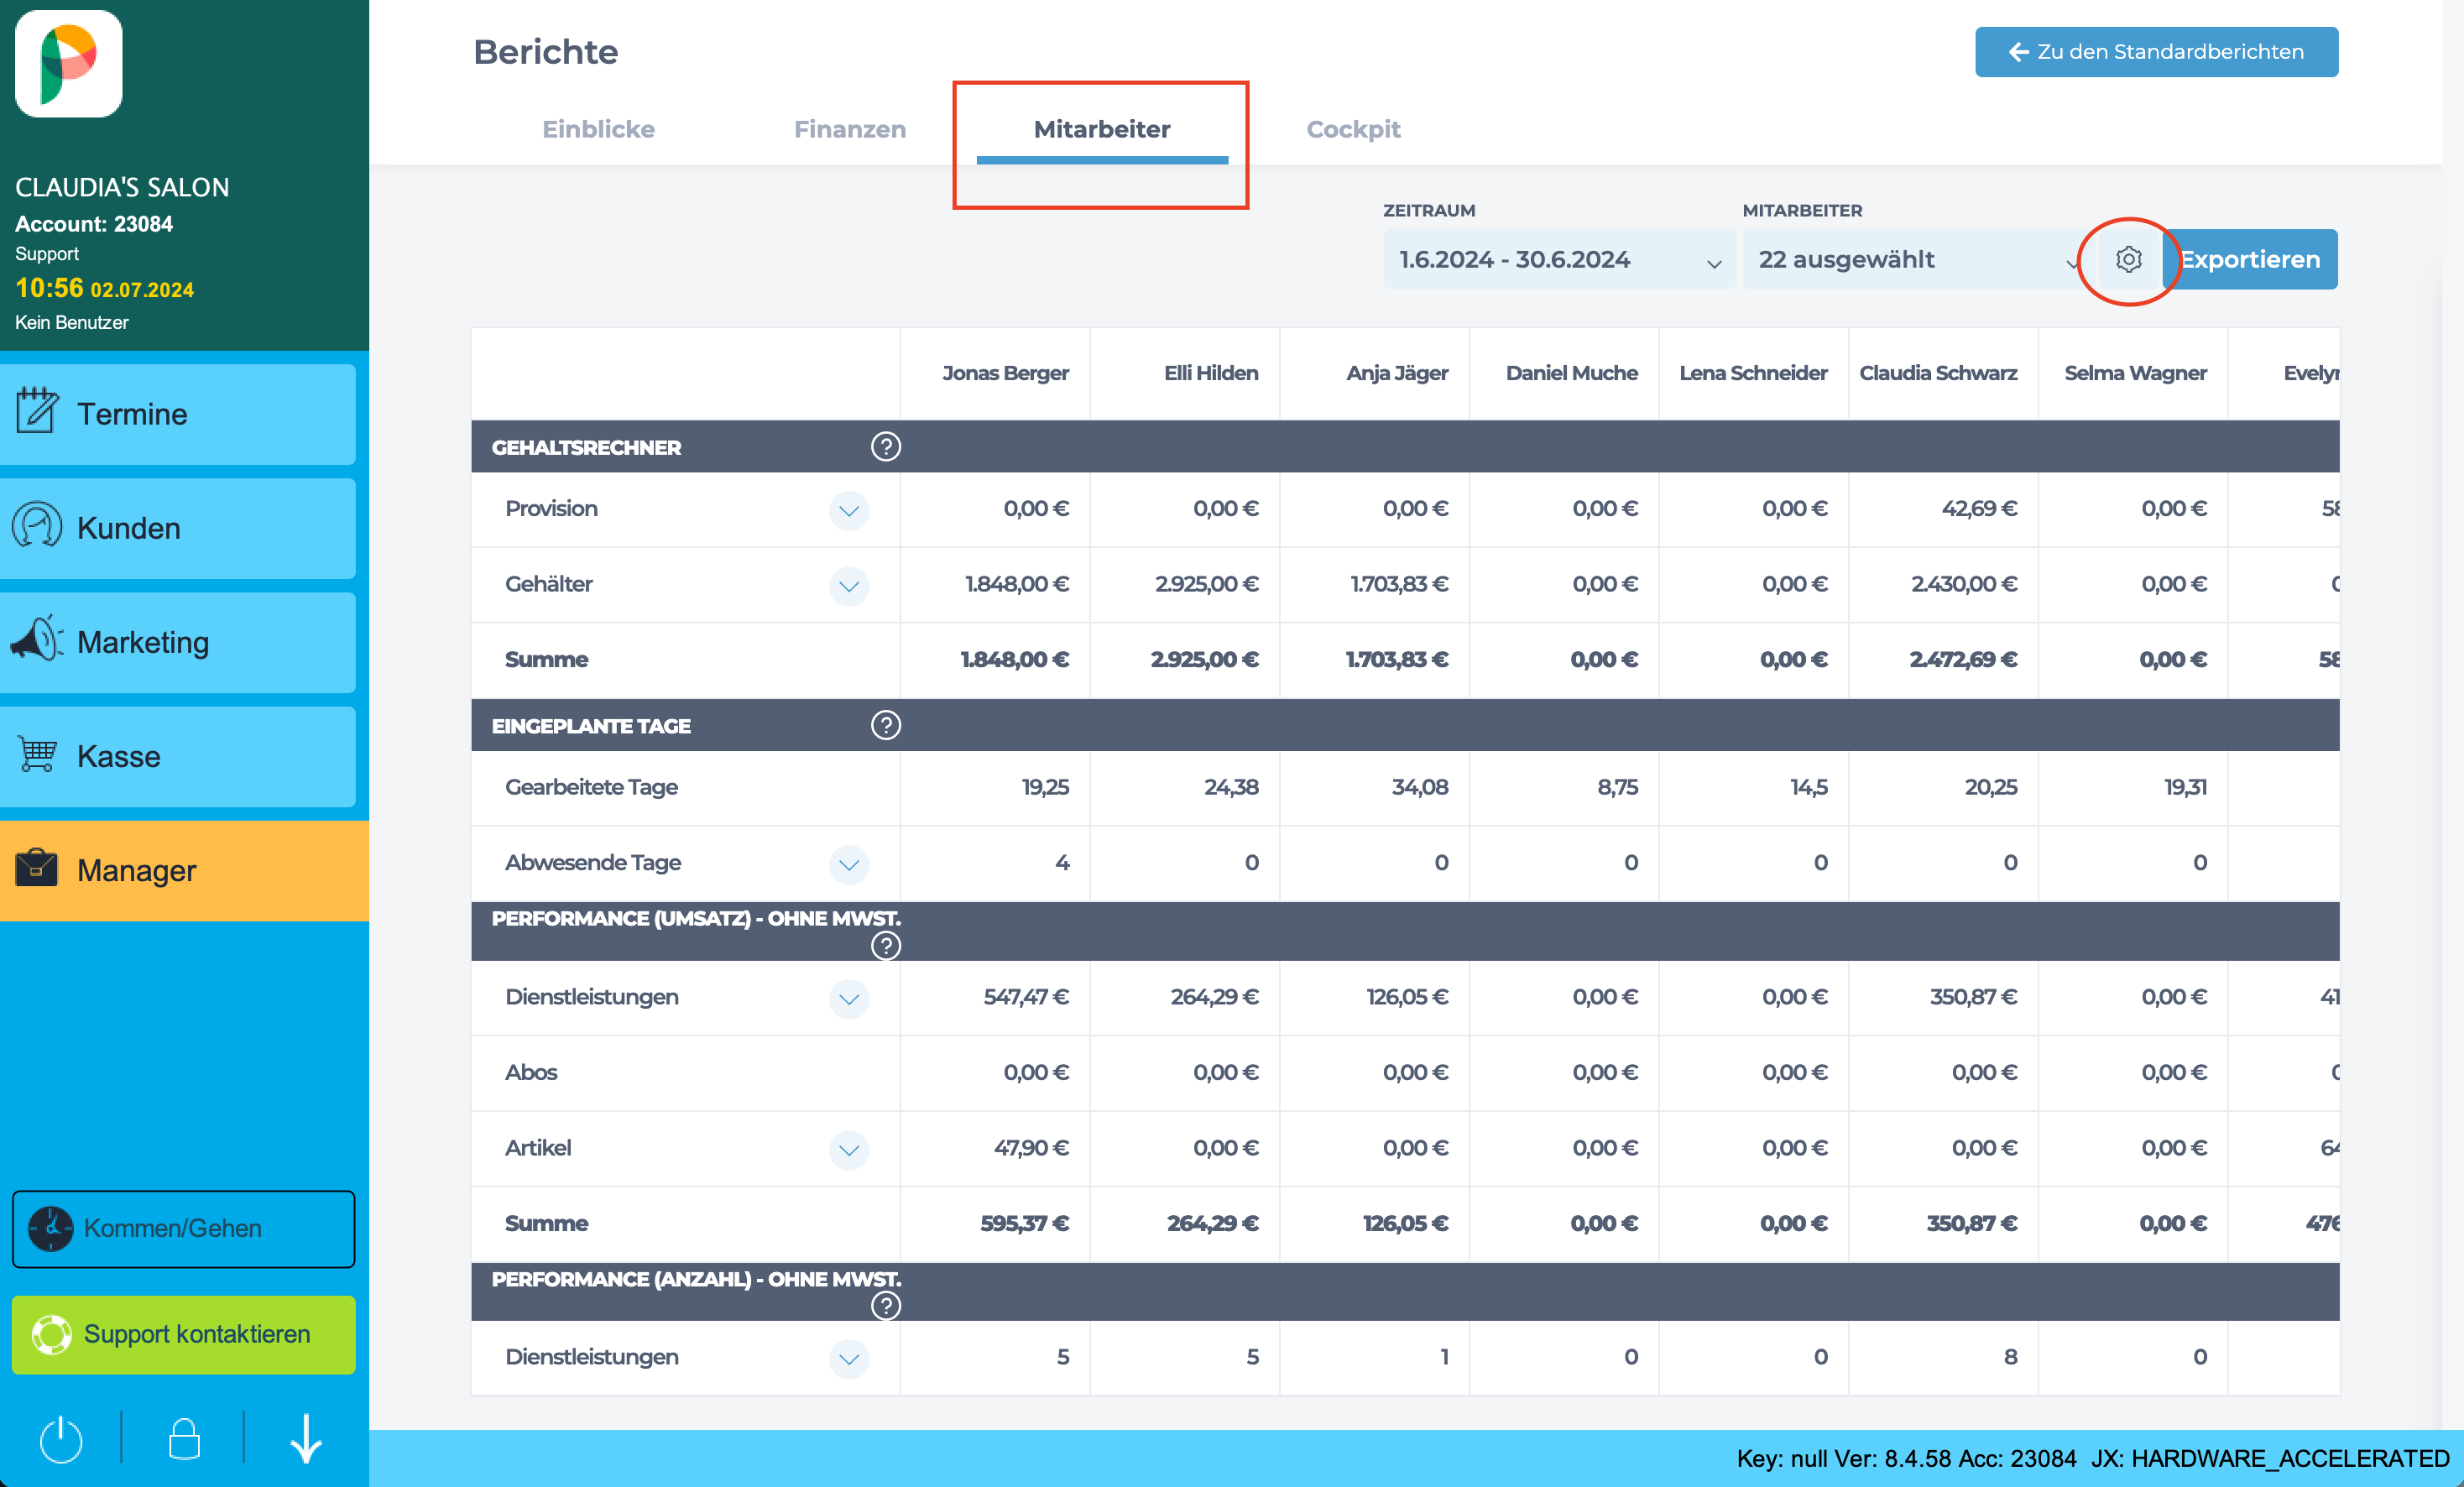2464x1487 pixels.
Task: Click Claudia Schwarz Summe 2.472,69 €
Action: 1963,660
